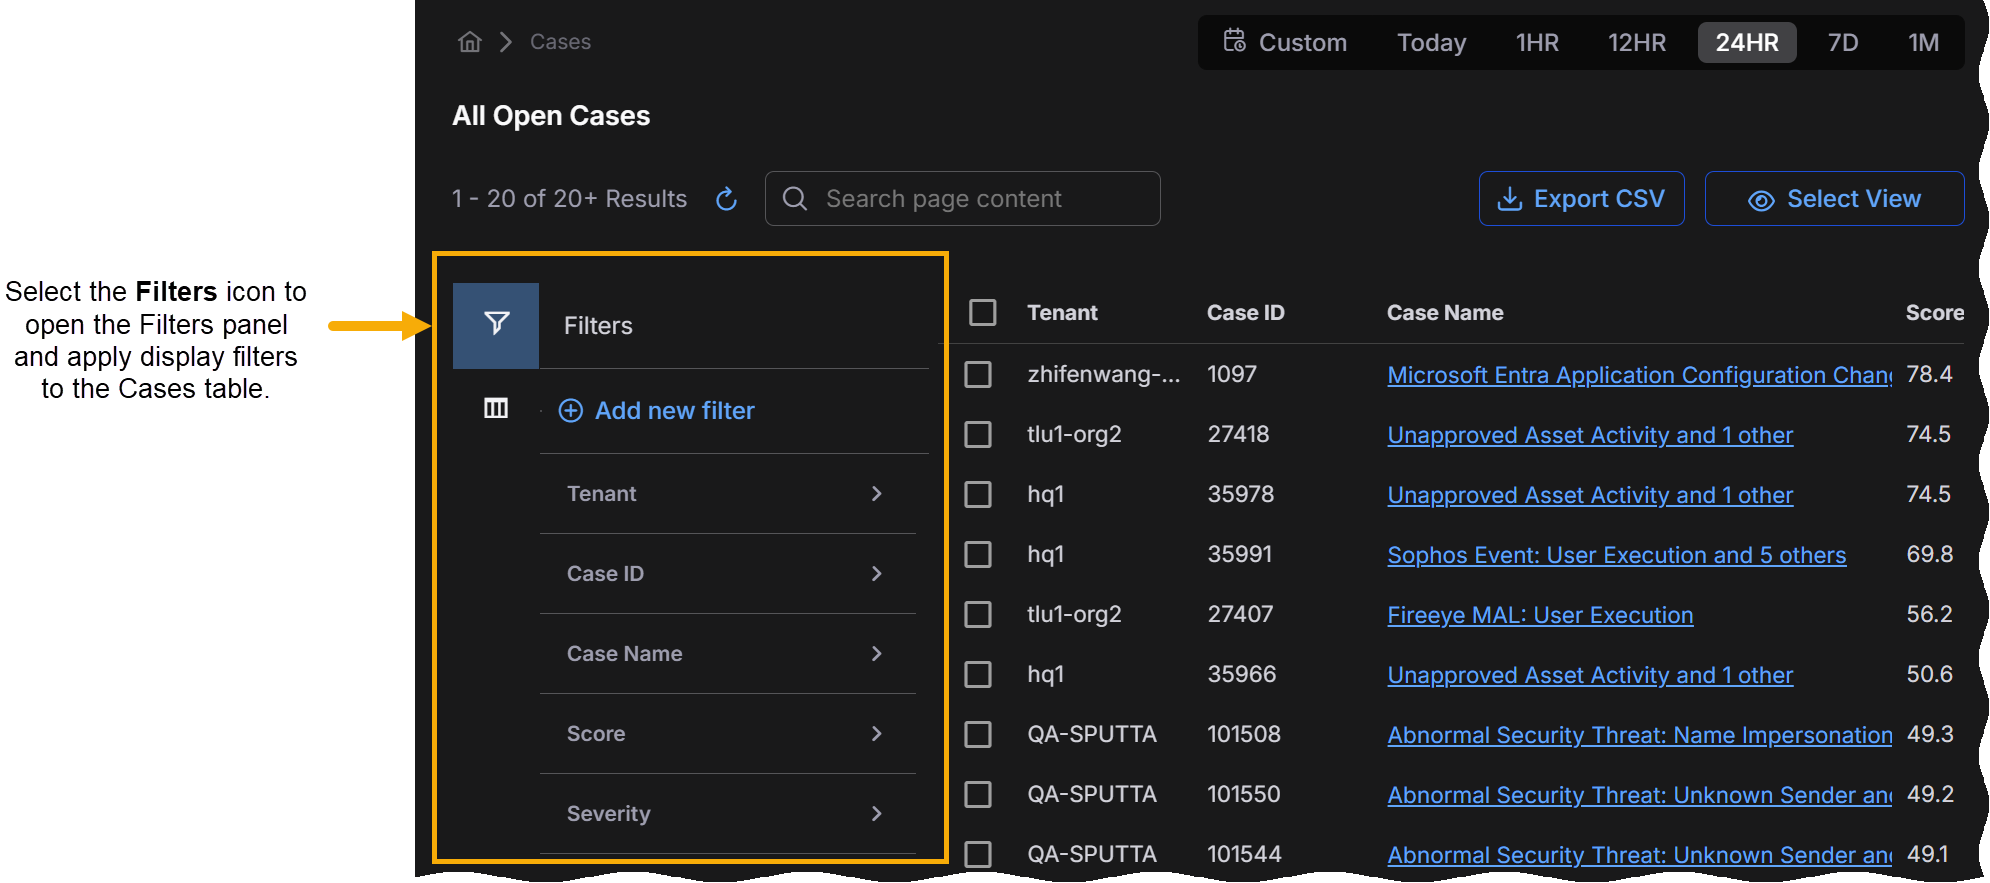Open the Fireeye MAL: User Execution case

1540,615
